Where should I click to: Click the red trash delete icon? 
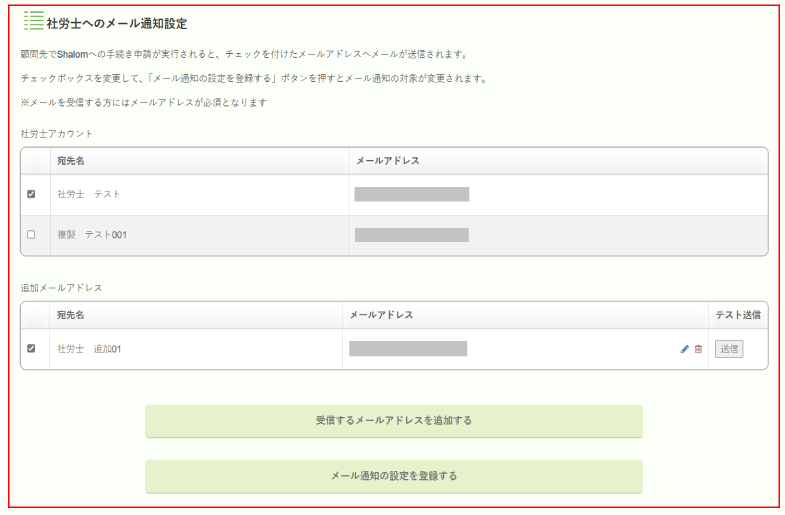tap(698, 349)
